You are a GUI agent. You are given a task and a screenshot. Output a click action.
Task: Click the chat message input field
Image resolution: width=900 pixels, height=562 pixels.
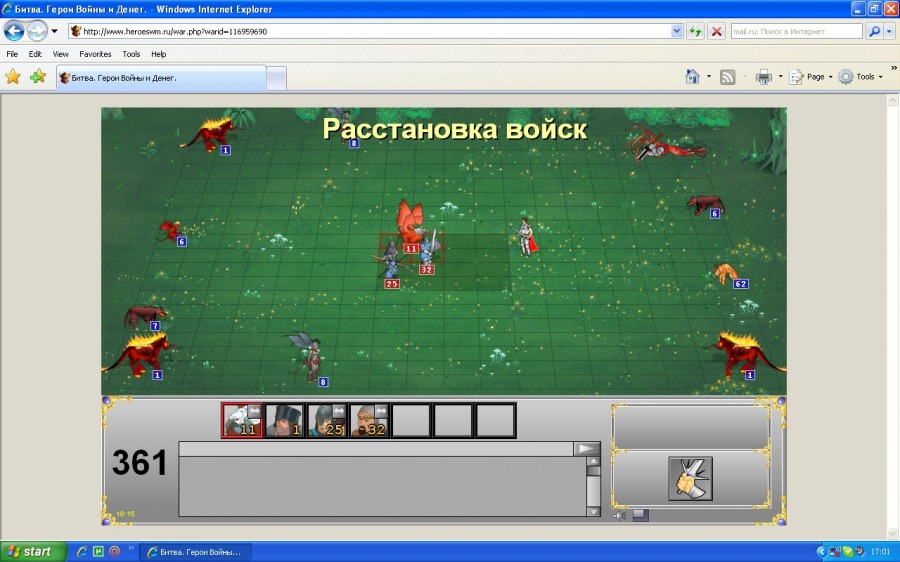(x=376, y=449)
